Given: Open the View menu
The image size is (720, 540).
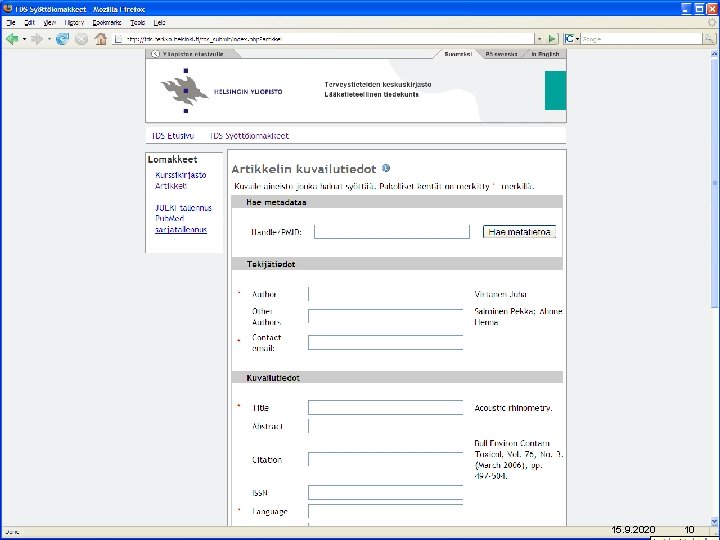Looking at the screenshot, I should click(50, 22).
